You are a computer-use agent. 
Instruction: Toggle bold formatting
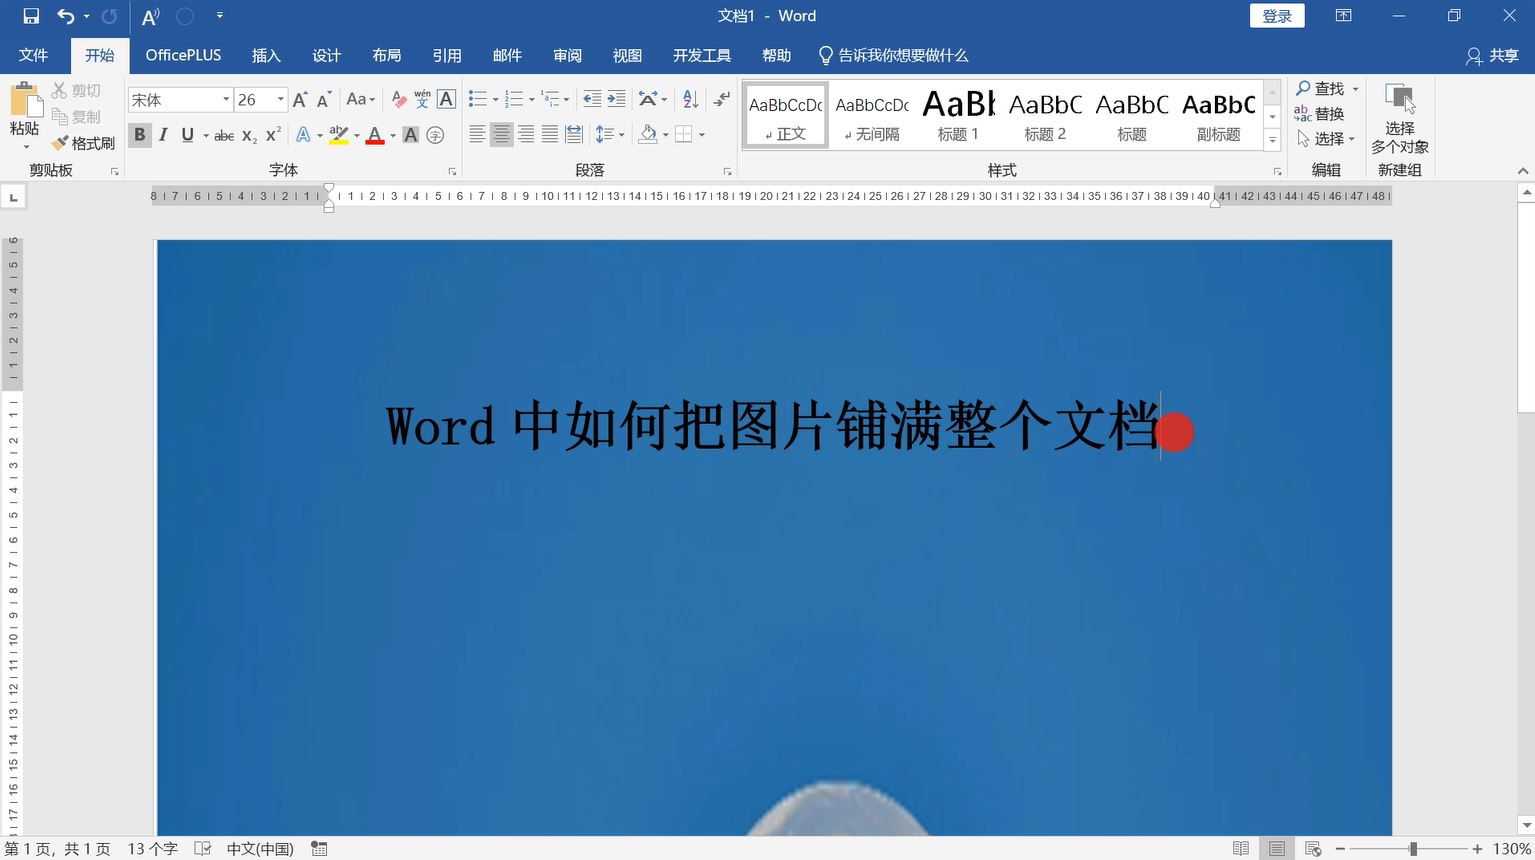click(140, 135)
